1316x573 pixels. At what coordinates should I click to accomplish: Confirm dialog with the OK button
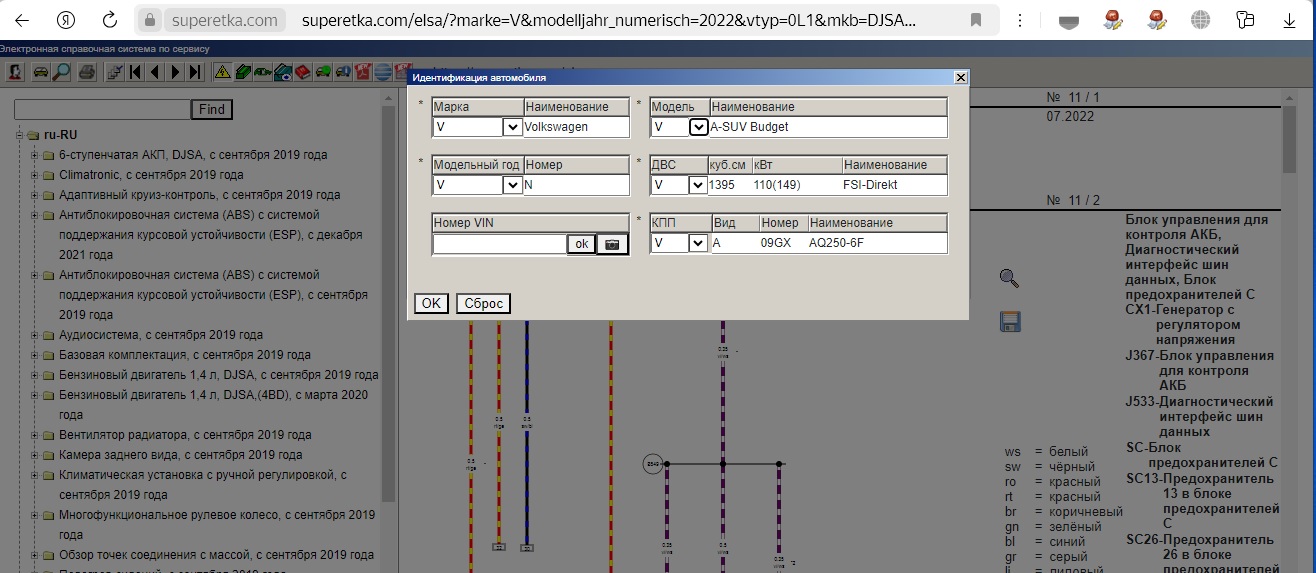pos(431,303)
